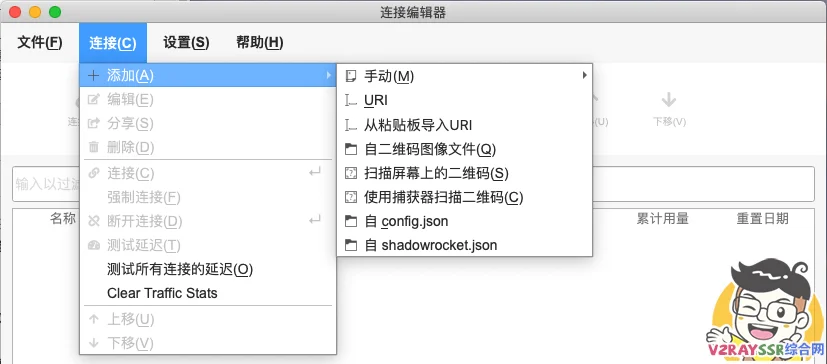
Task: Click the QR icon beside 扫描屏幕上的二维码(S)
Action: coord(350,173)
